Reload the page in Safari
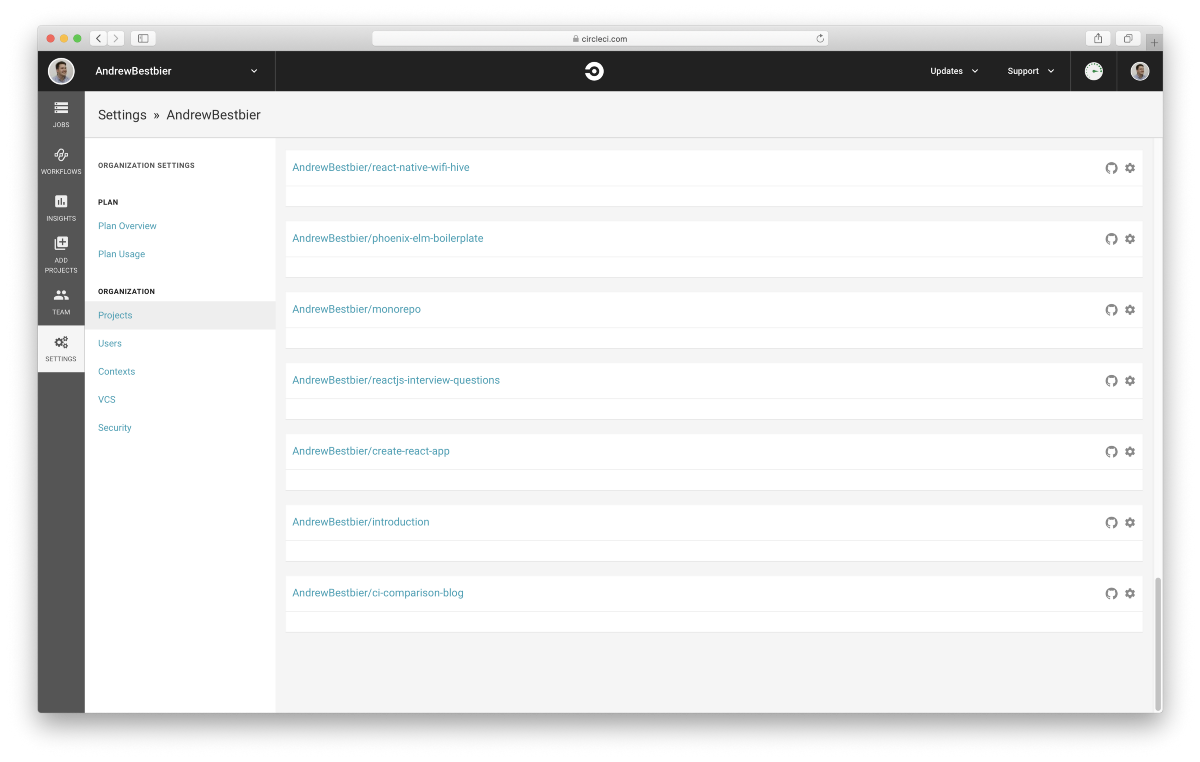Viewport: 1200px width, 762px height. [820, 38]
